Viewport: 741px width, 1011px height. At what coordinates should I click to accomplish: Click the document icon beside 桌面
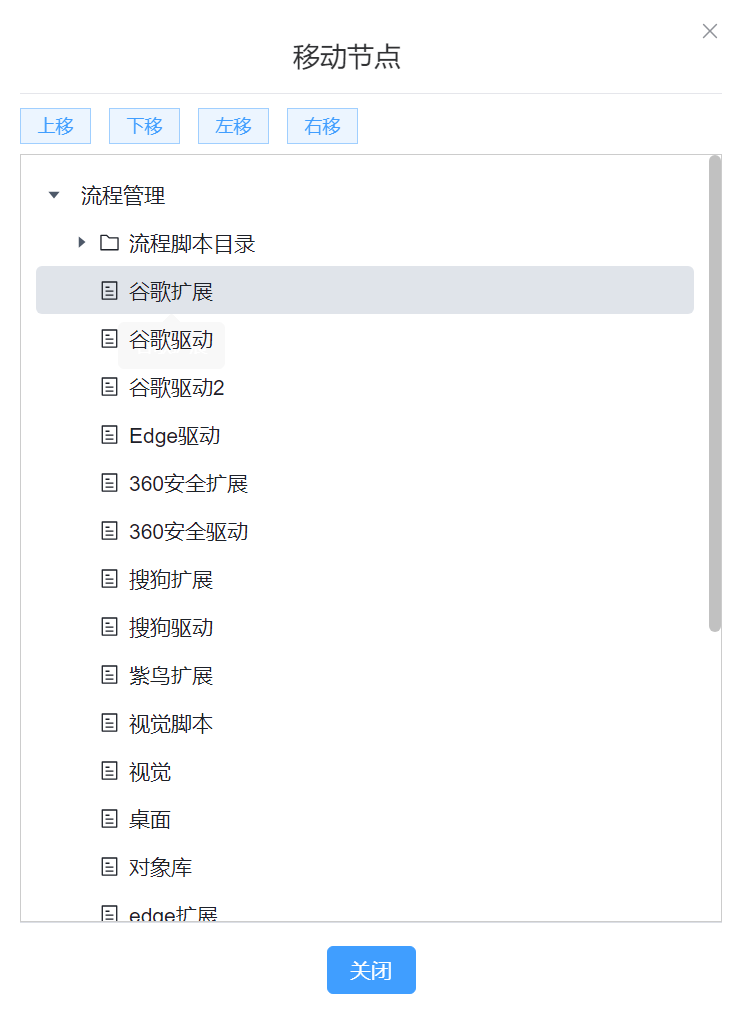click(110, 819)
